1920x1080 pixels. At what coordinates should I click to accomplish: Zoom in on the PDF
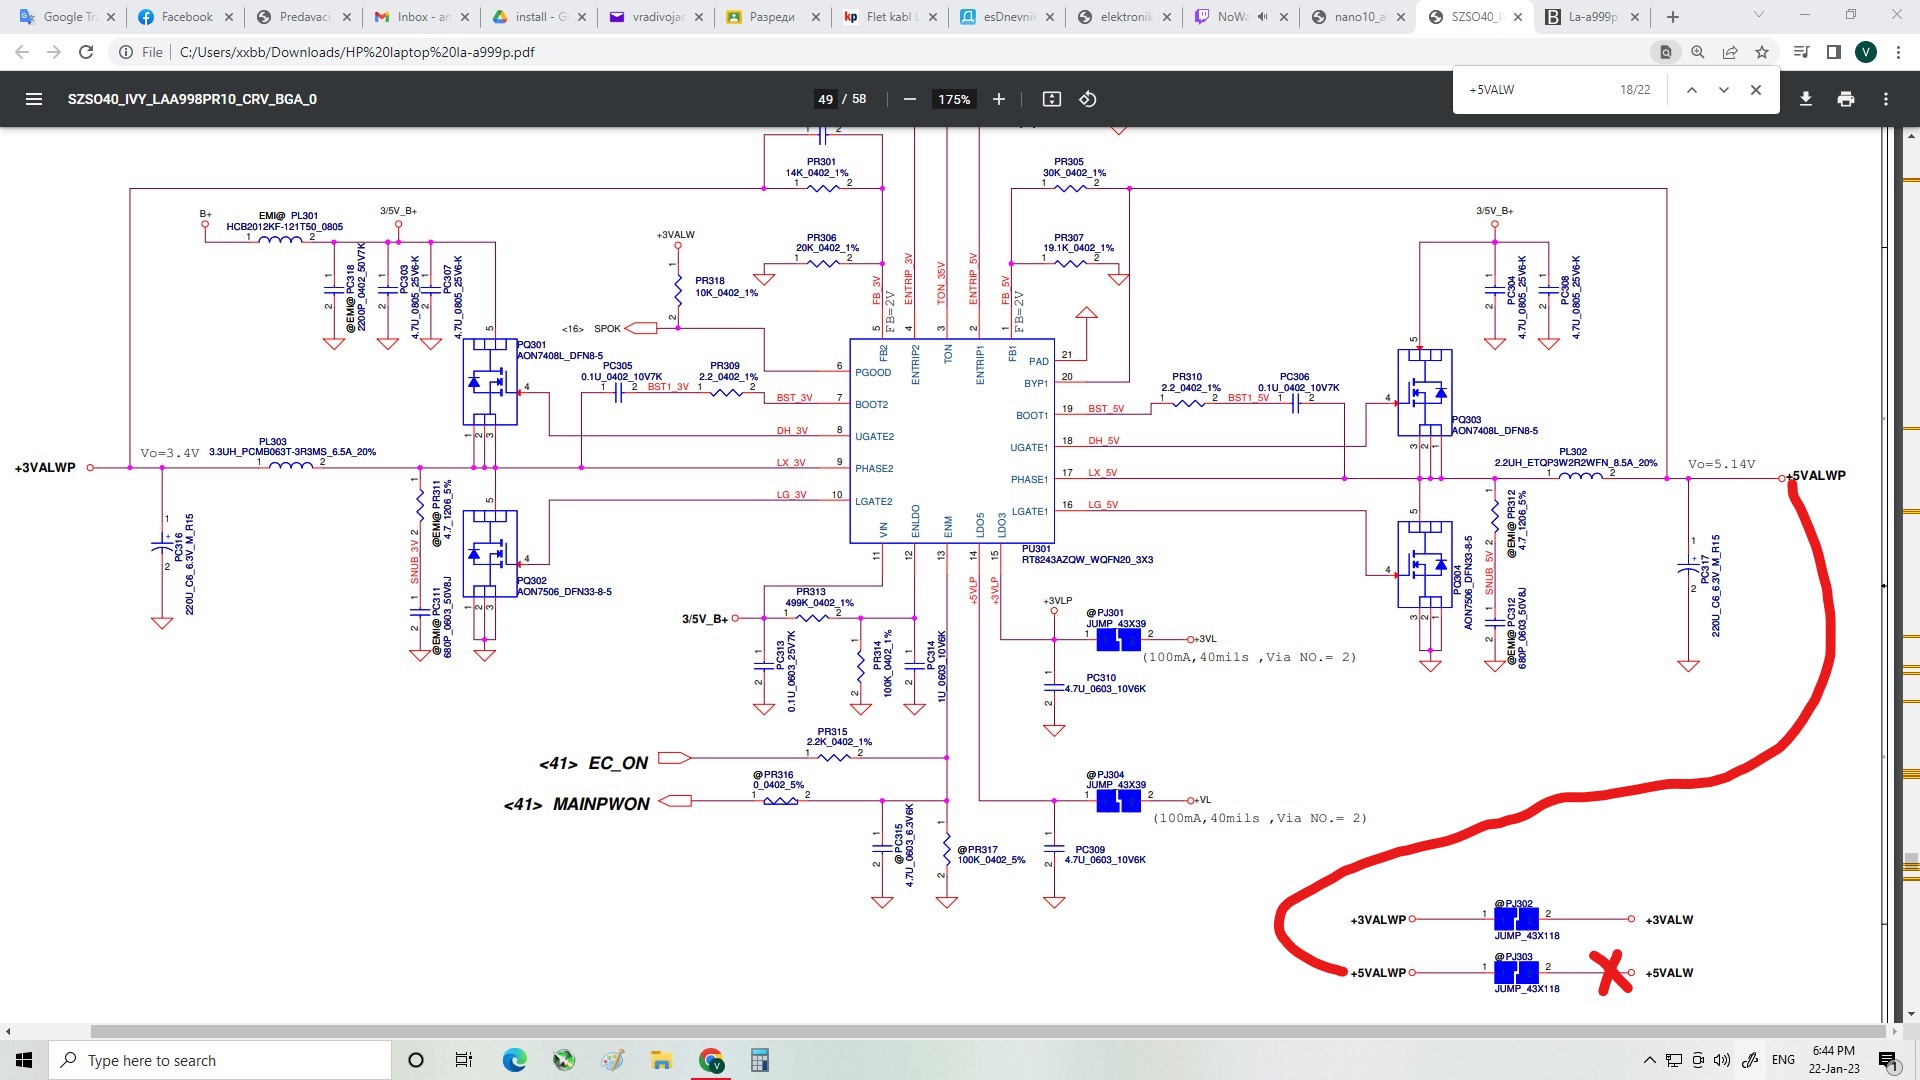pos(998,99)
